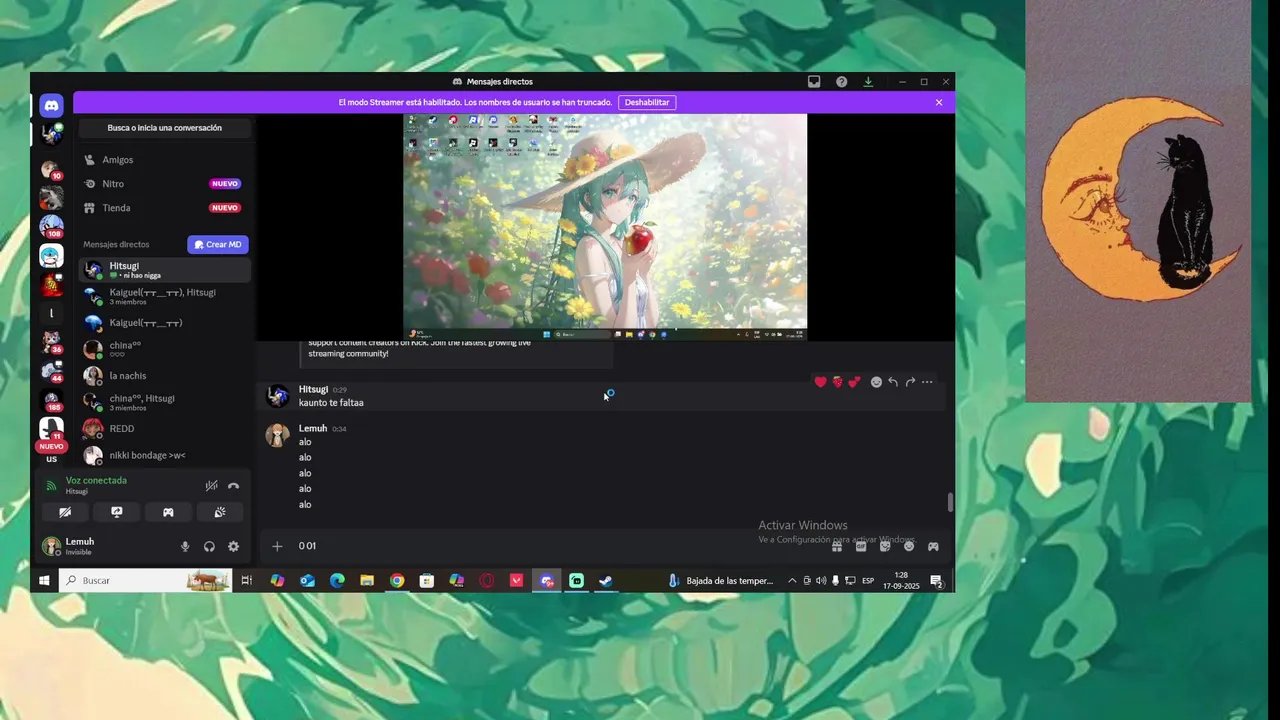Screen dimensions: 1280x720
Task: Open the server with 44 notification badge
Action: point(51,371)
